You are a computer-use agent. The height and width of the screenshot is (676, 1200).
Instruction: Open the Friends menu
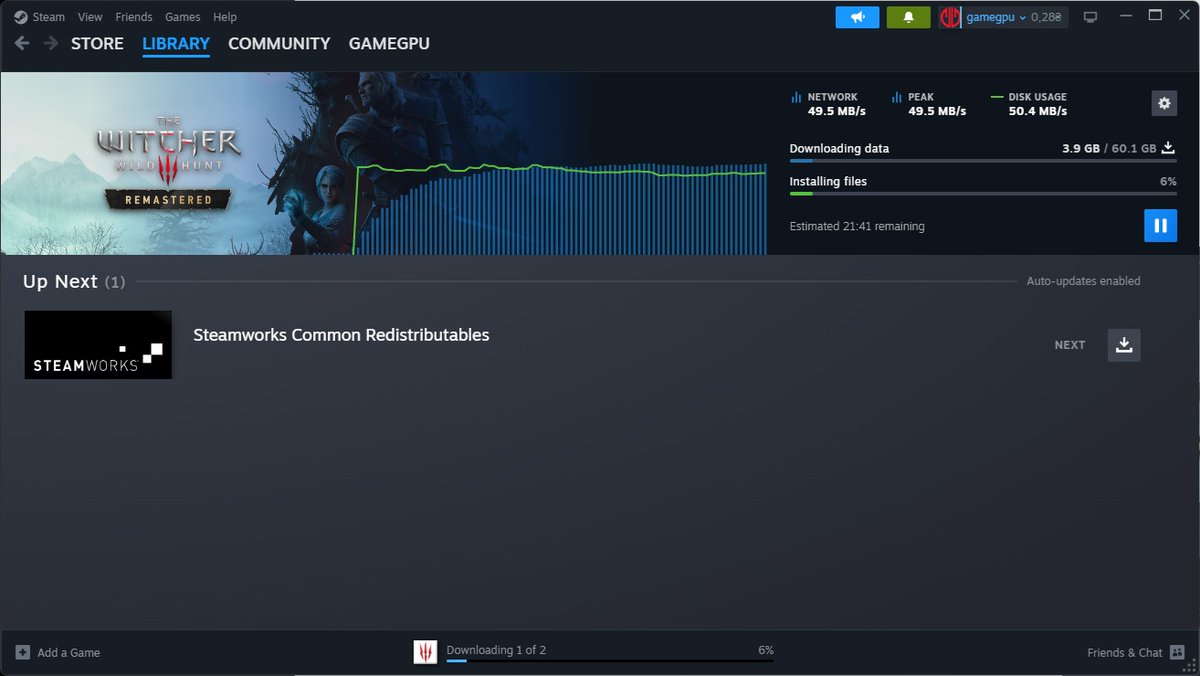pos(134,17)
